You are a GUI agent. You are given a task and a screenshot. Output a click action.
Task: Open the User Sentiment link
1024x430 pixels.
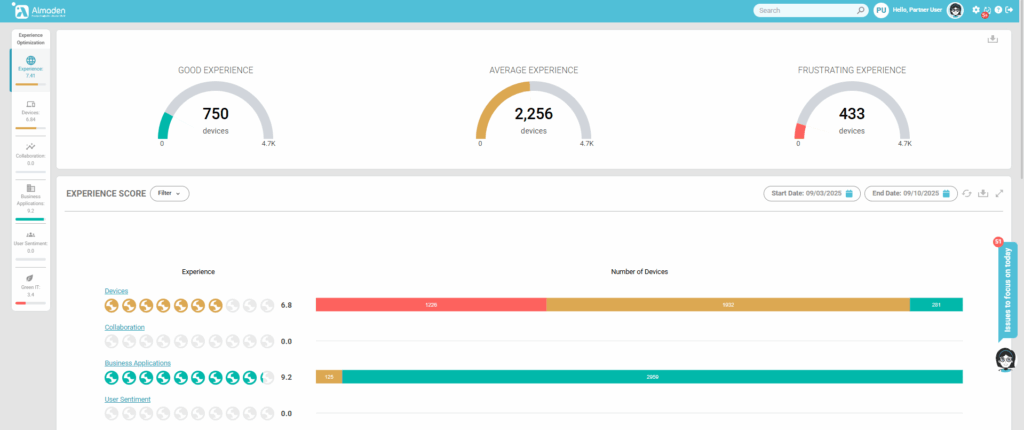coord(128,399)
